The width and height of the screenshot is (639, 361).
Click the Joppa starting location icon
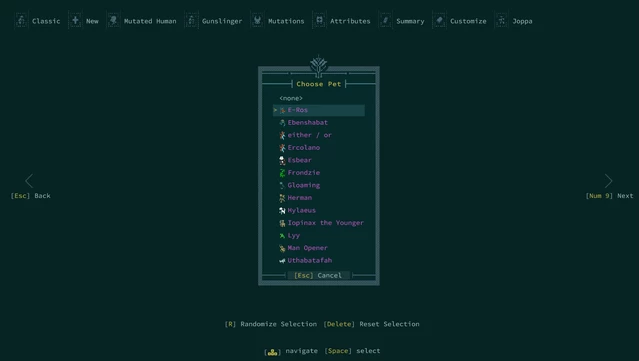pyautogui.click(x=502, y=20)
